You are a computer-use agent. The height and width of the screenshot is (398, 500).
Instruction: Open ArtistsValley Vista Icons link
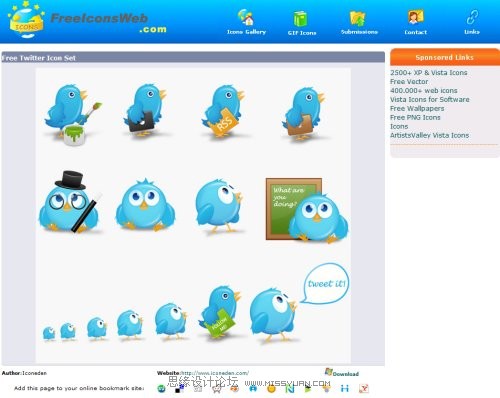tap(429, 135)
